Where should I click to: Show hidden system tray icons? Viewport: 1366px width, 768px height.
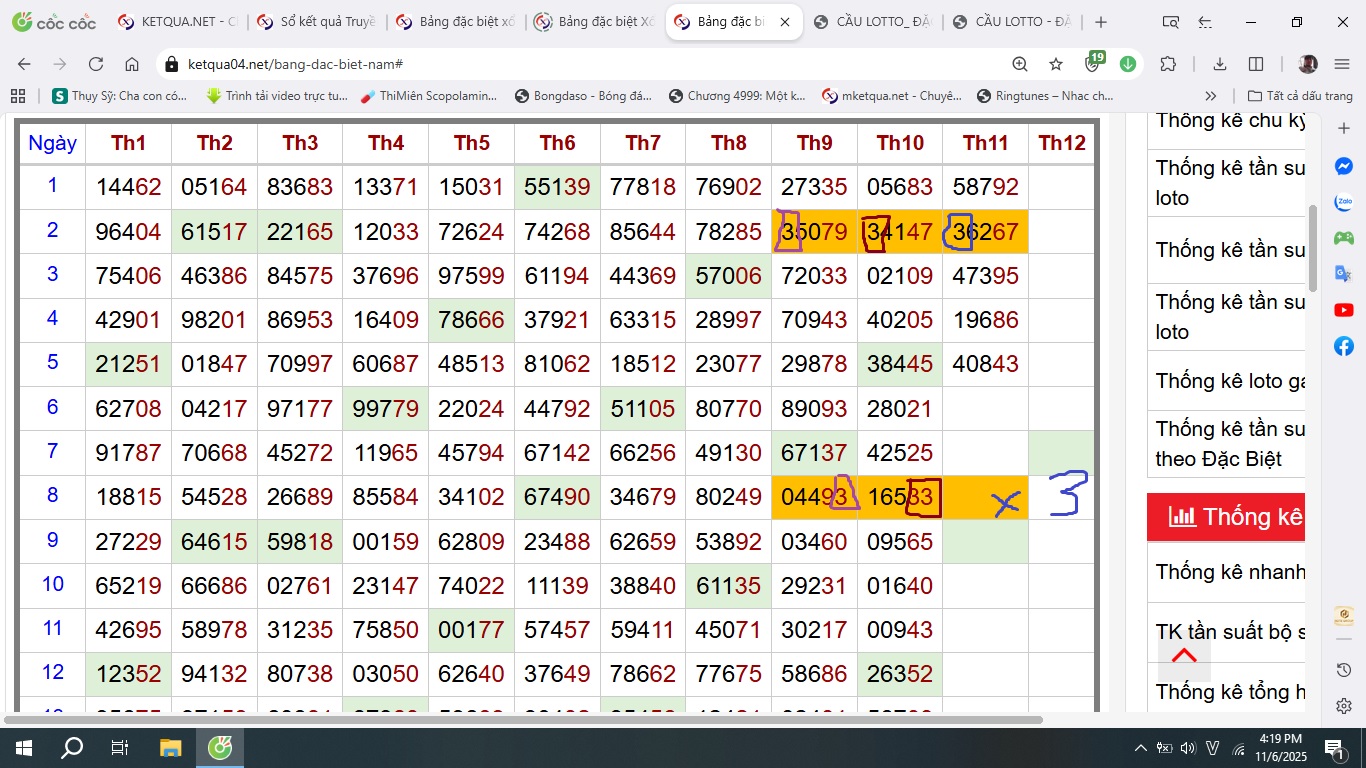1141,748
